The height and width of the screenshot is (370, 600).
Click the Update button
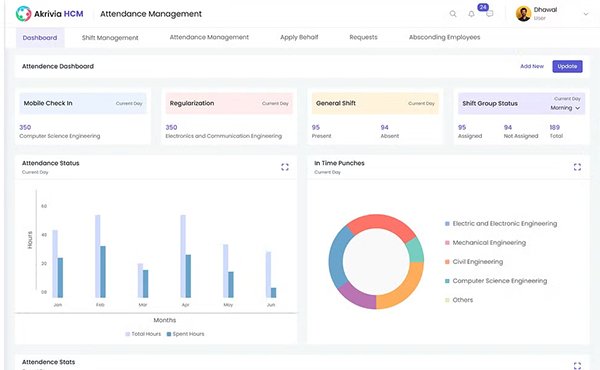click(x=567, y=66)
